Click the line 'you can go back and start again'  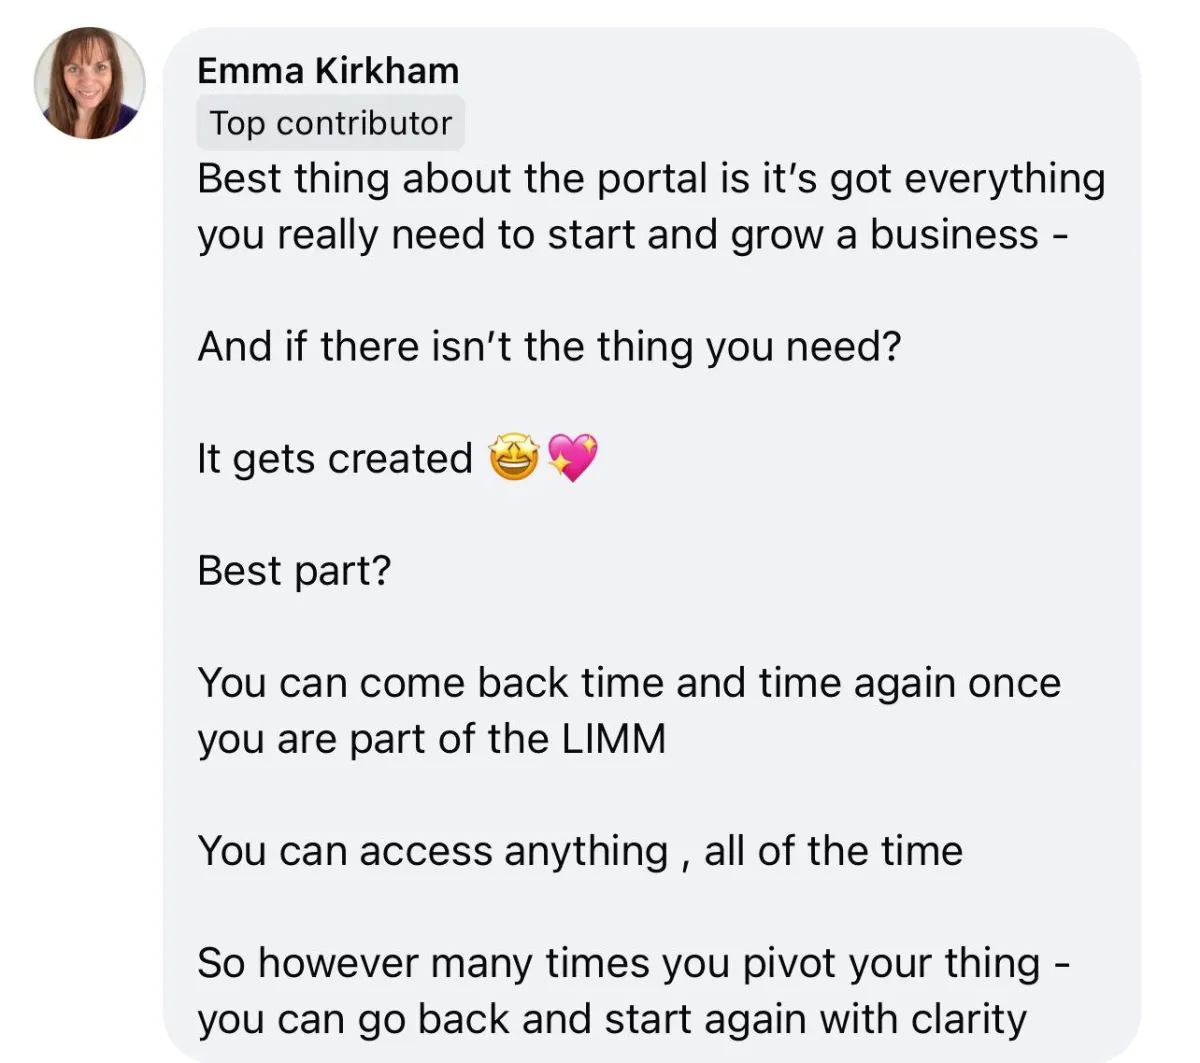coord(612,1020)
